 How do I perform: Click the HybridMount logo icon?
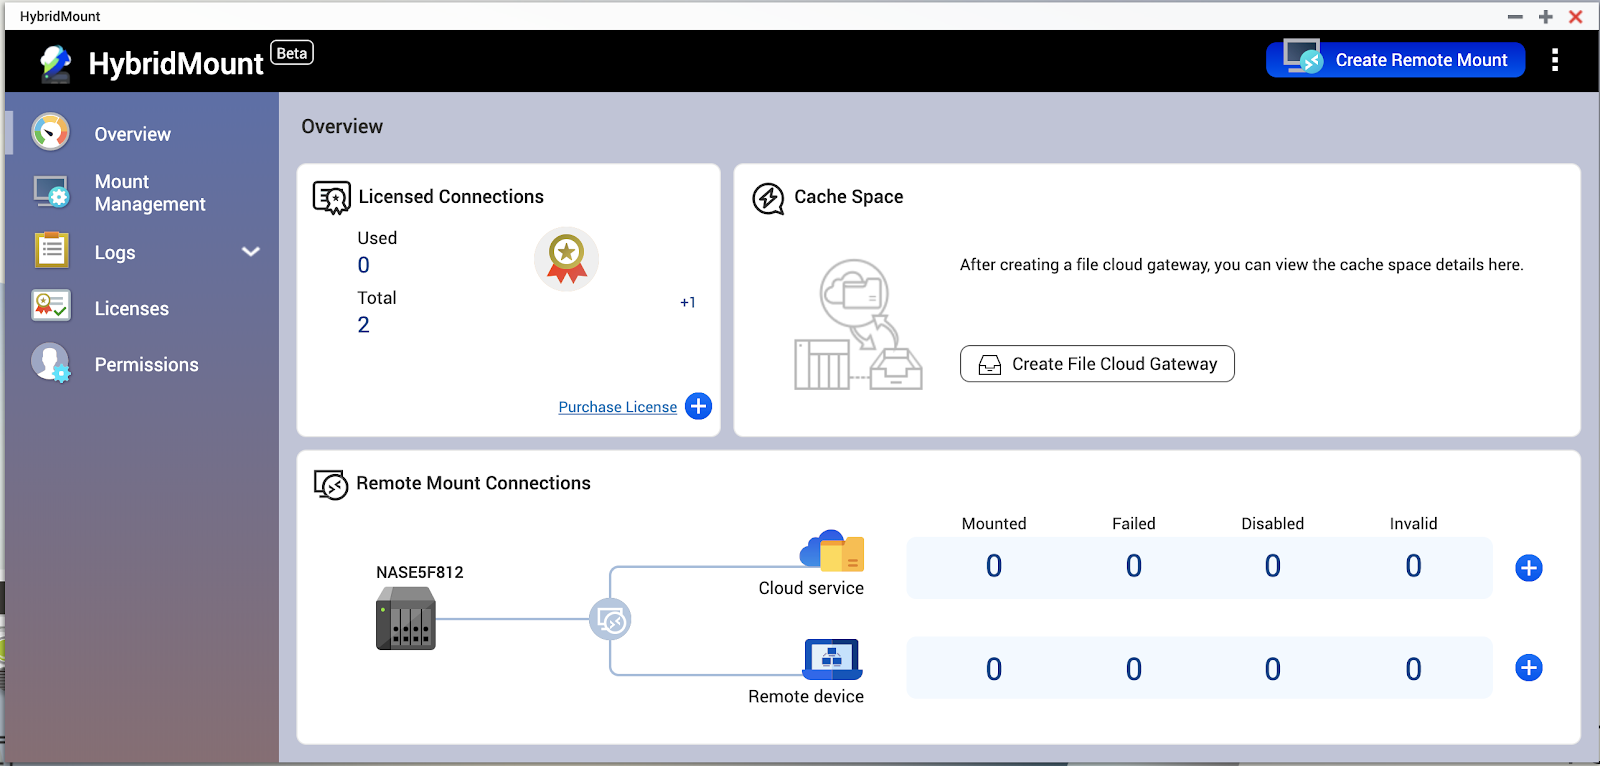tap(56, 63)
